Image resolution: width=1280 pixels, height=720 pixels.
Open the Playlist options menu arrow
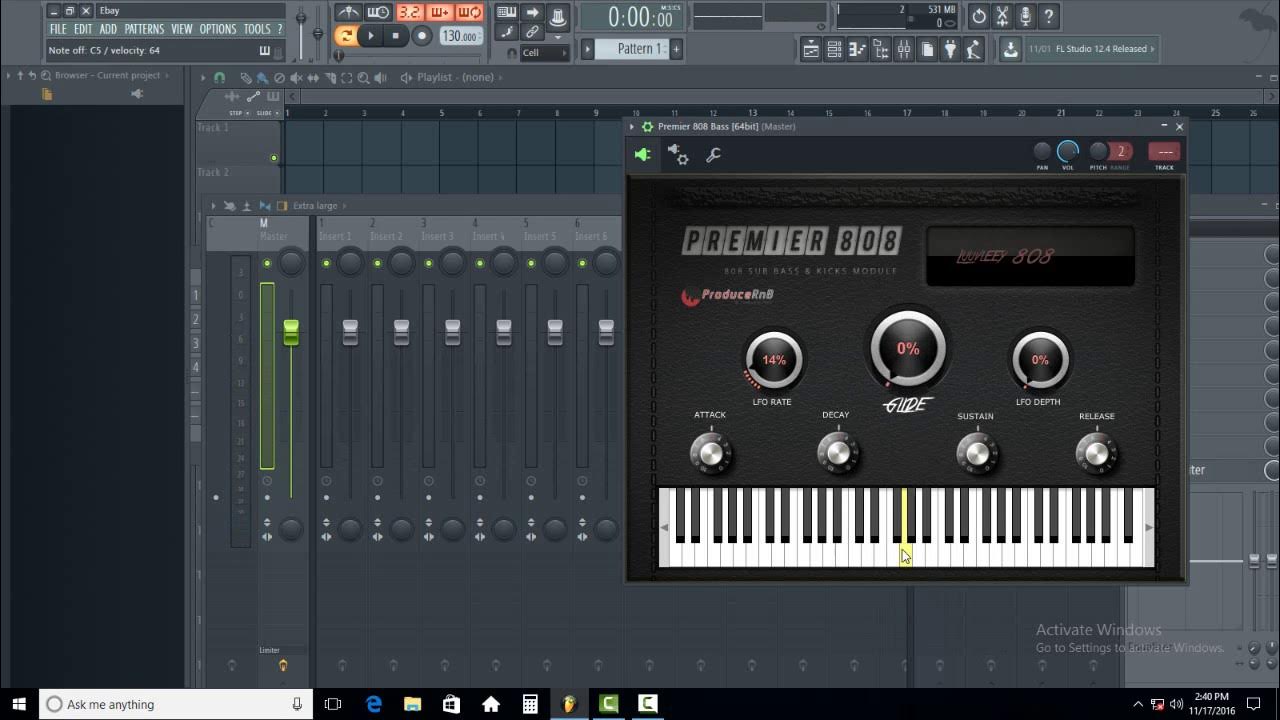click(202, 77)
